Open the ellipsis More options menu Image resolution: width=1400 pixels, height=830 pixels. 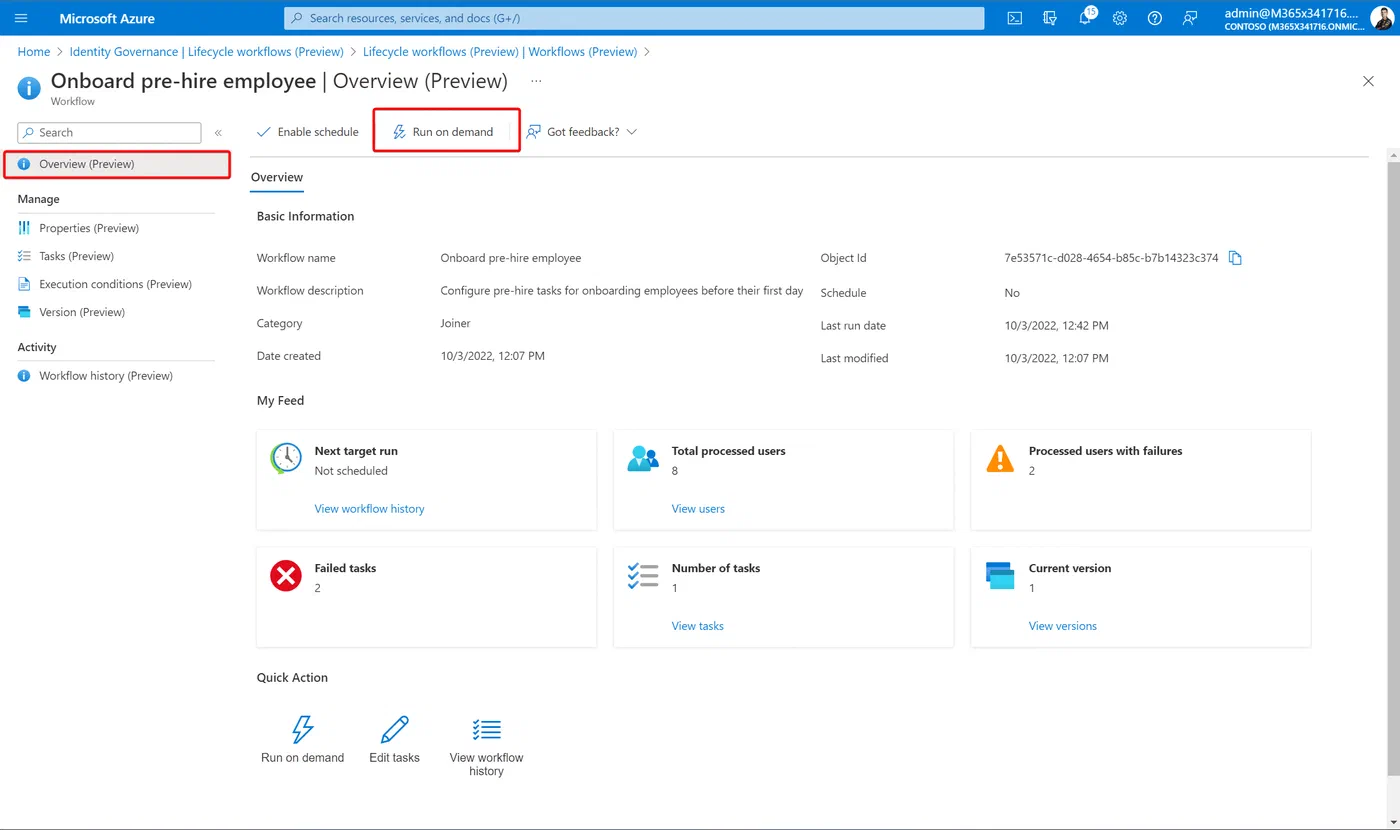tap(537, 81)
